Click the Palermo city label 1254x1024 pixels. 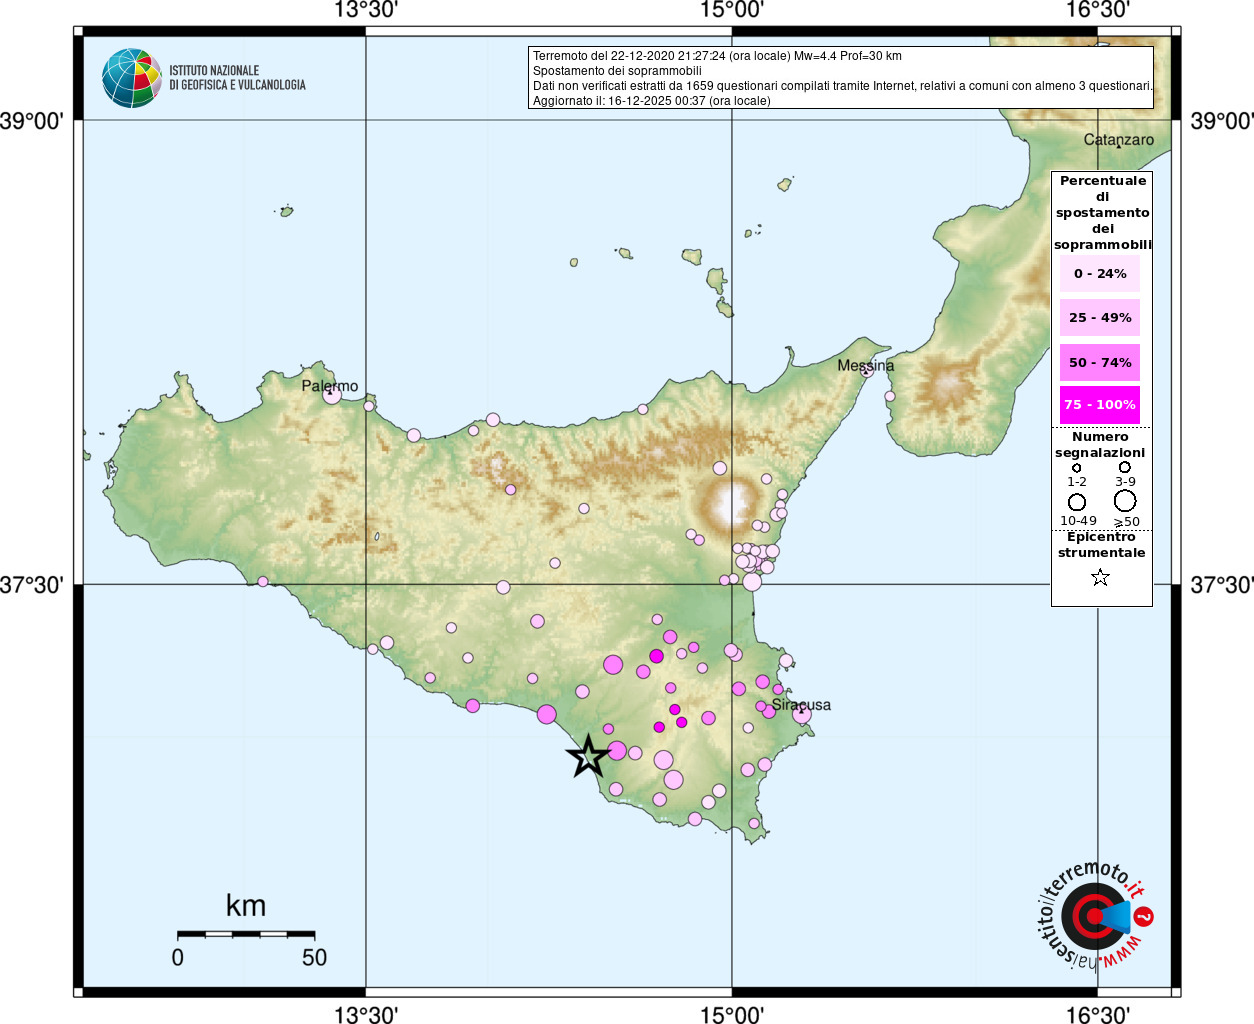pyautogui.click(x=330, y=386)
